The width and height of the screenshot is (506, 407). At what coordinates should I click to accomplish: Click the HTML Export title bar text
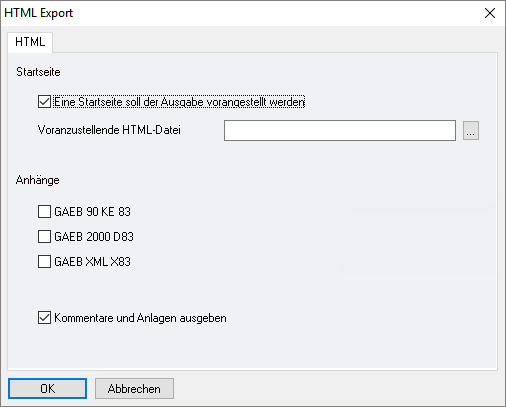click(38, 13)
